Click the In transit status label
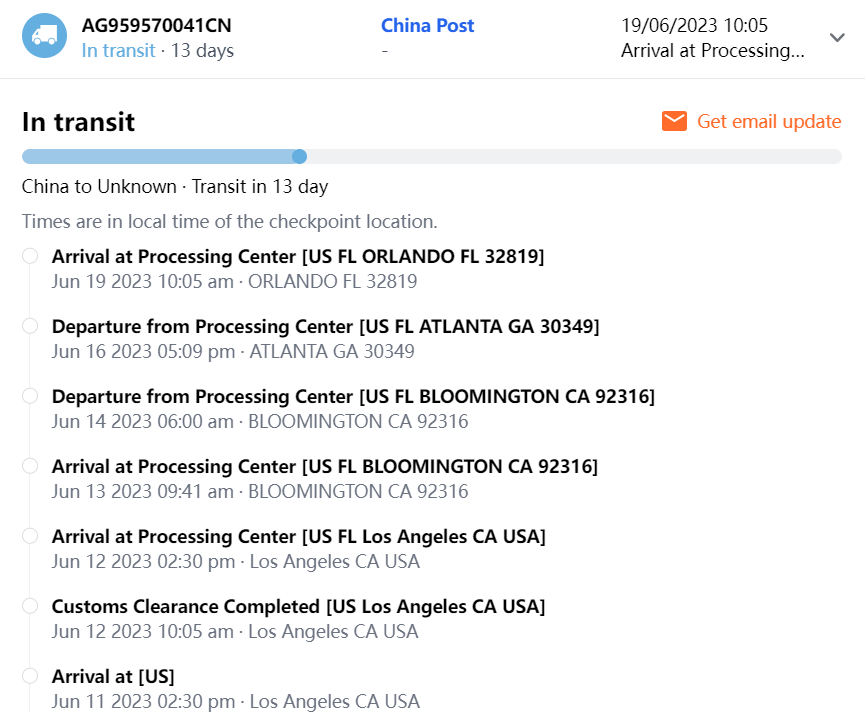865x713 pixels. tap(118, 50)
